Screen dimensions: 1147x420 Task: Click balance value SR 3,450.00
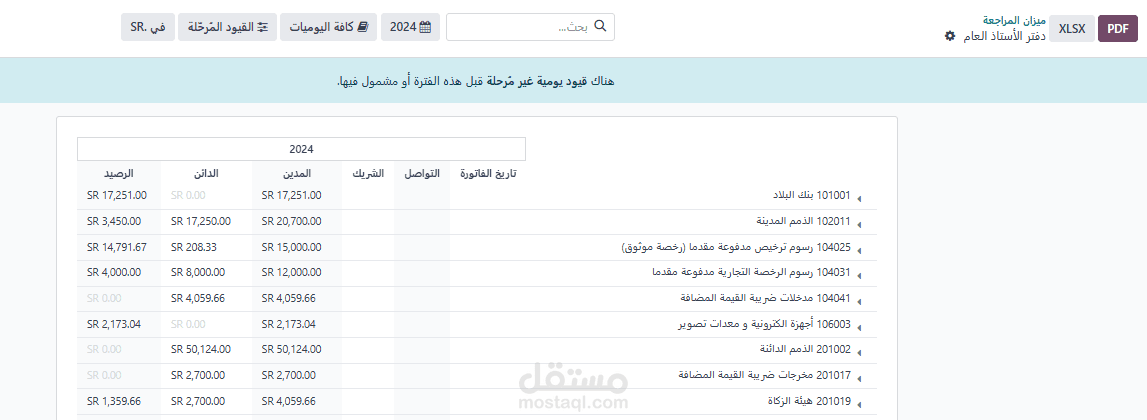(x=113, y=221)
